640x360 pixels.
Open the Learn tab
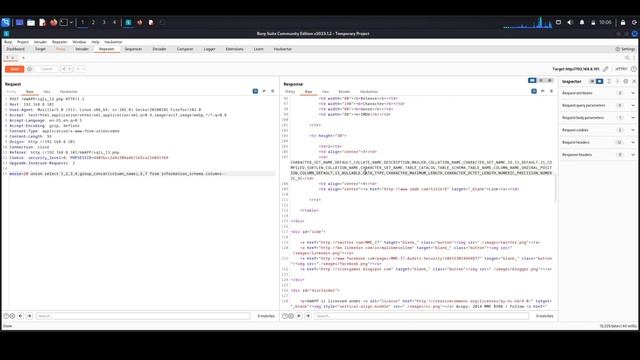pyautogui.click(x=258, y=49)
